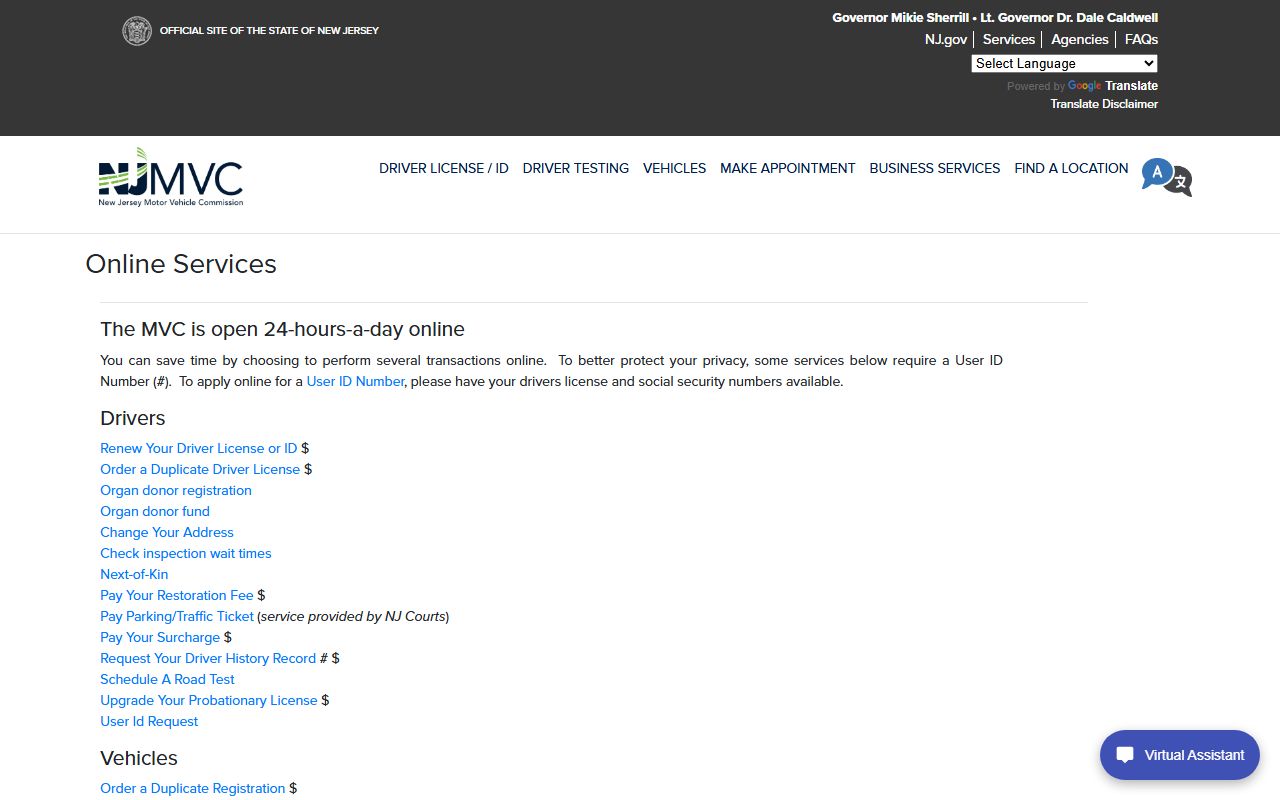Click the Vehicles section heading
This screenshot has width=1280, height=800.
[139, 758]
